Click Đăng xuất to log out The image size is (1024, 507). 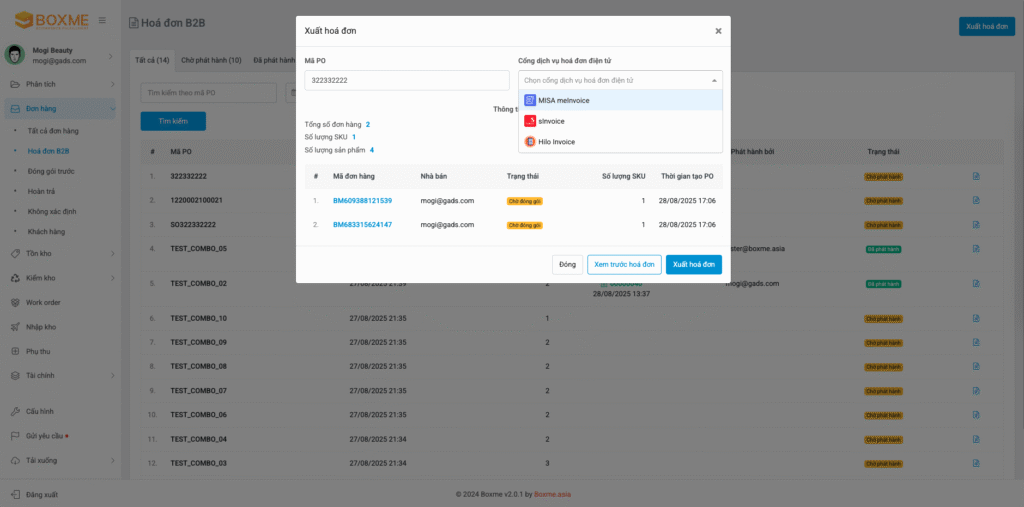pos(42,495)
